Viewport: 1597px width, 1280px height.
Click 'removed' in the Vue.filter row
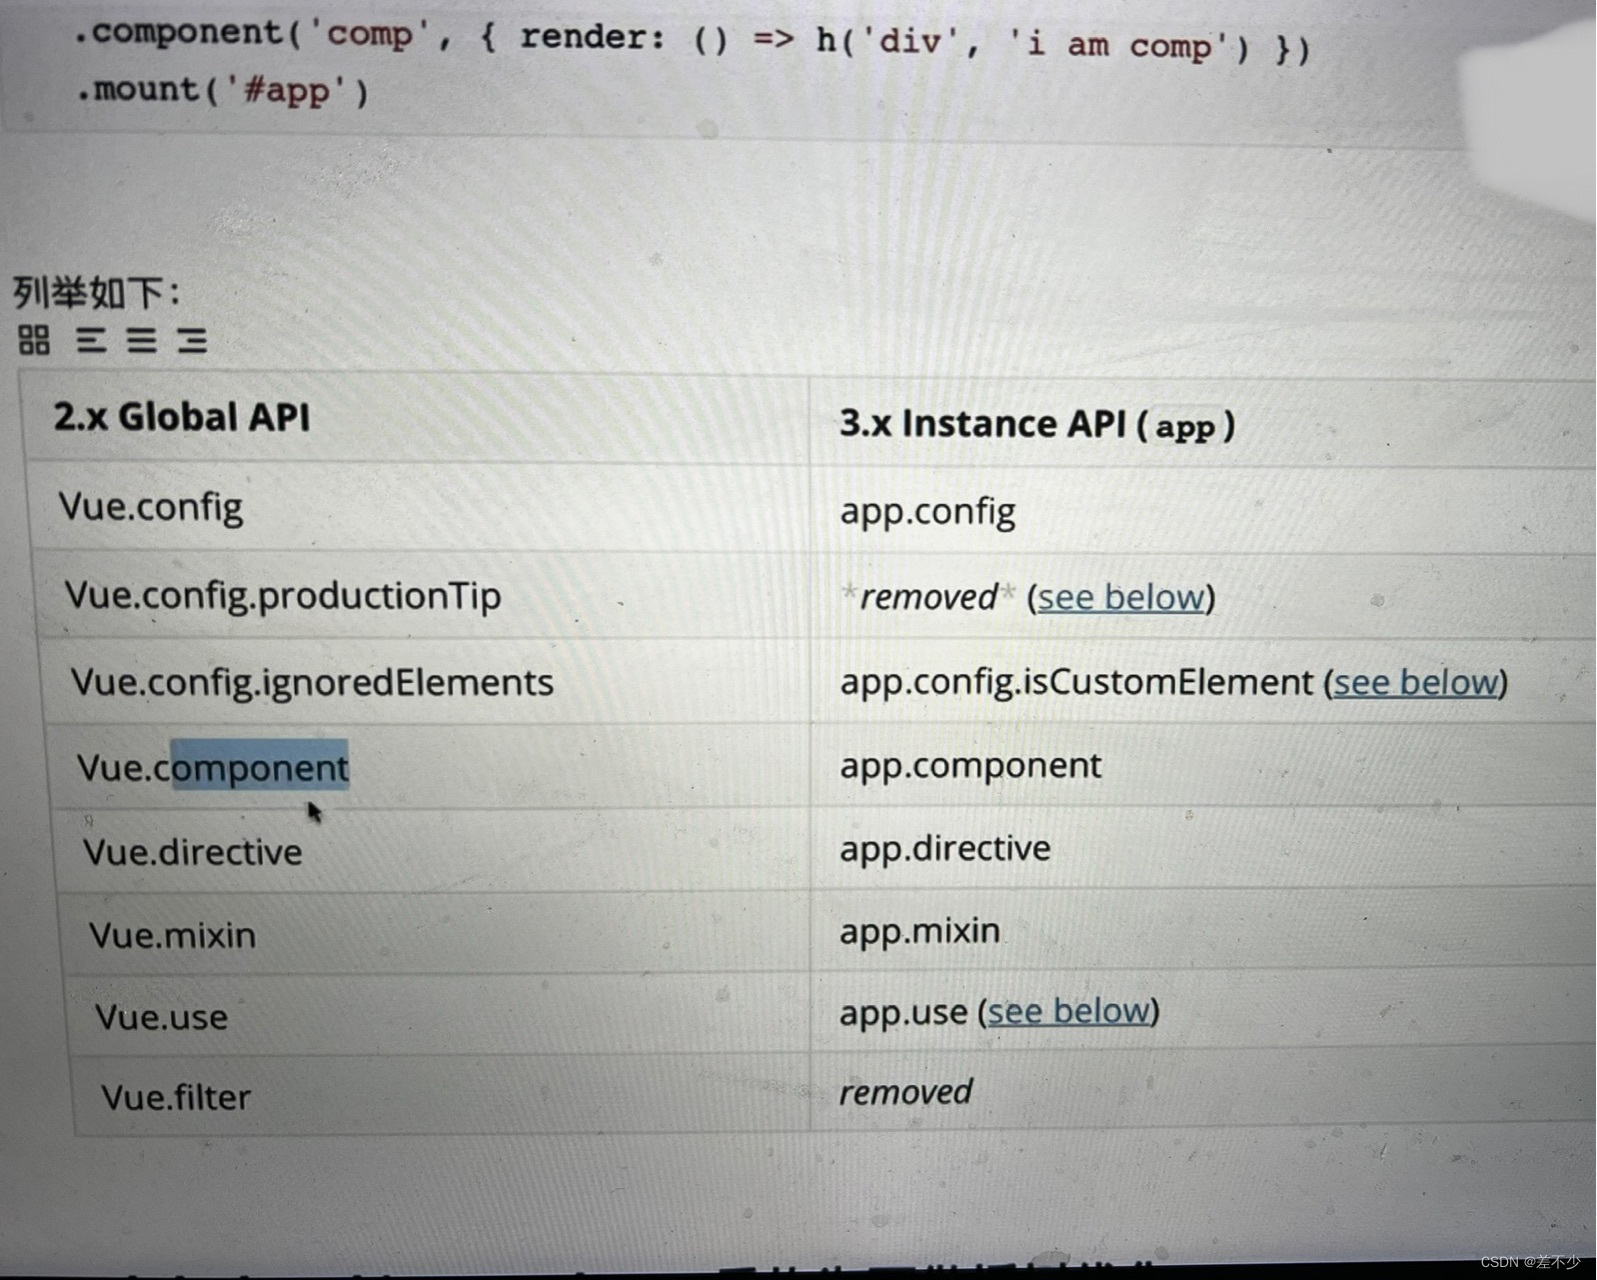point(905,1092)
